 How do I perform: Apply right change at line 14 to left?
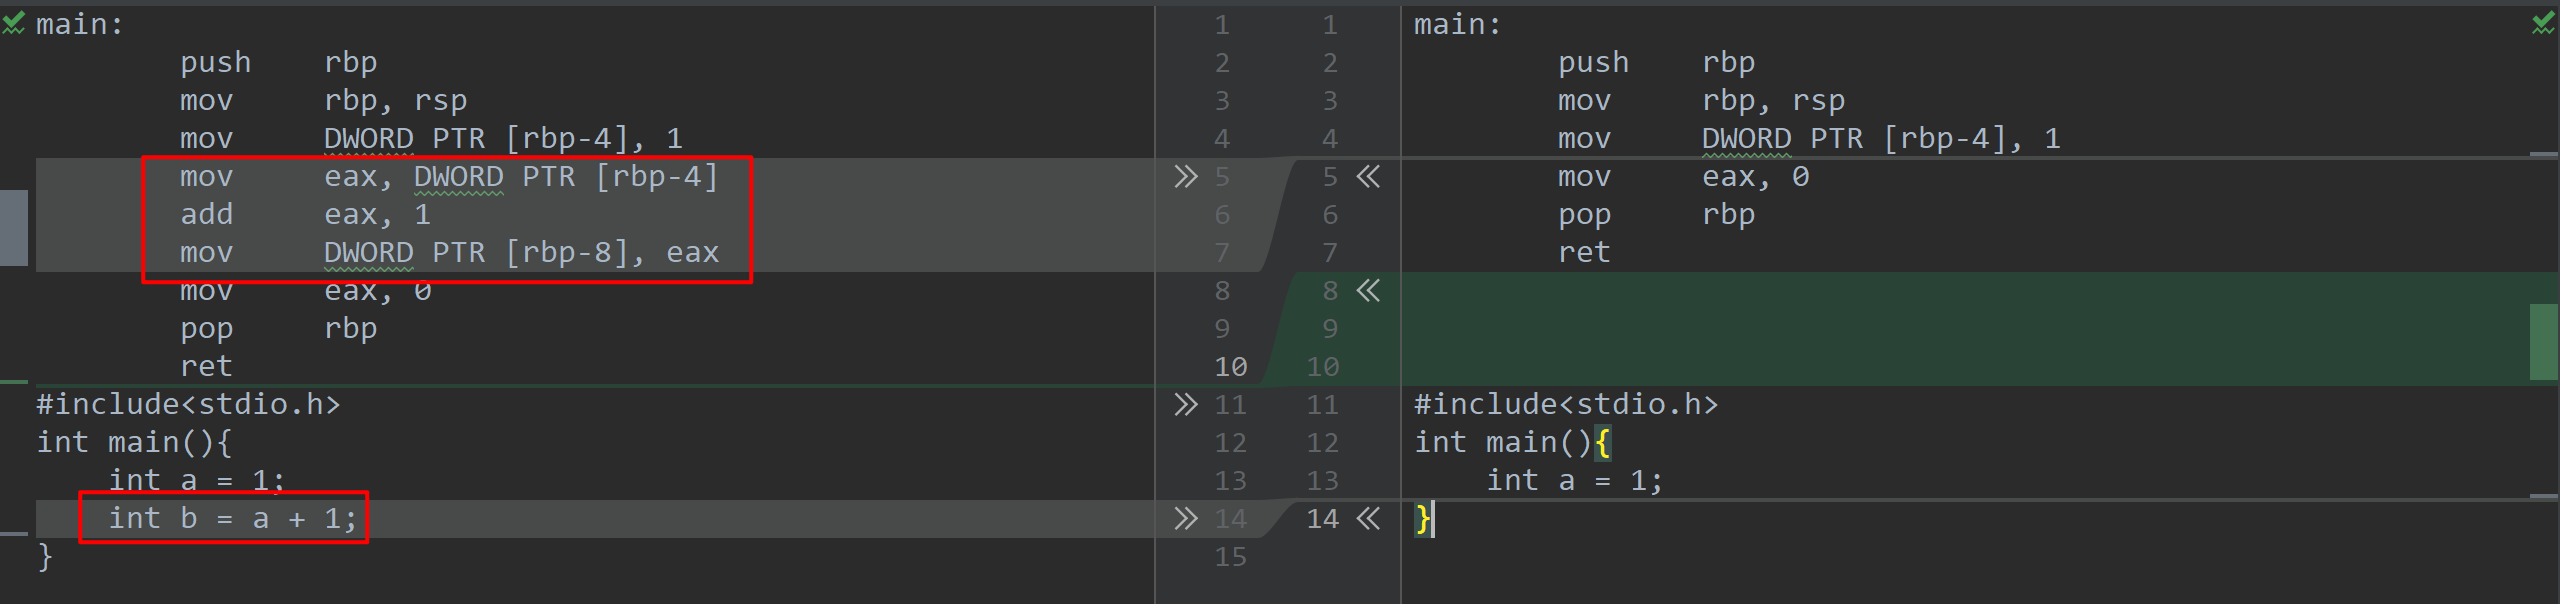[x=1368, y=519]
